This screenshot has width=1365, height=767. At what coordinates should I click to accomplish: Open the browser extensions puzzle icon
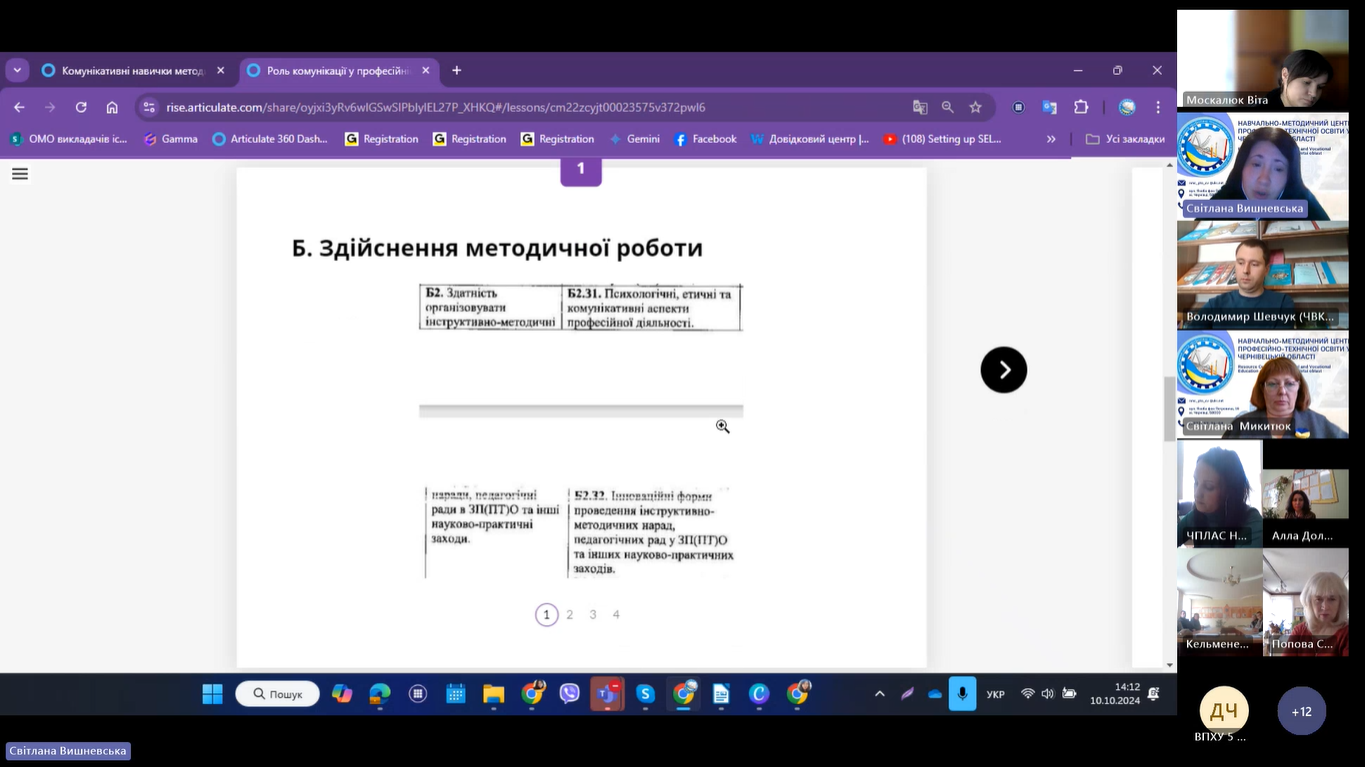[x=1081, y=107]
